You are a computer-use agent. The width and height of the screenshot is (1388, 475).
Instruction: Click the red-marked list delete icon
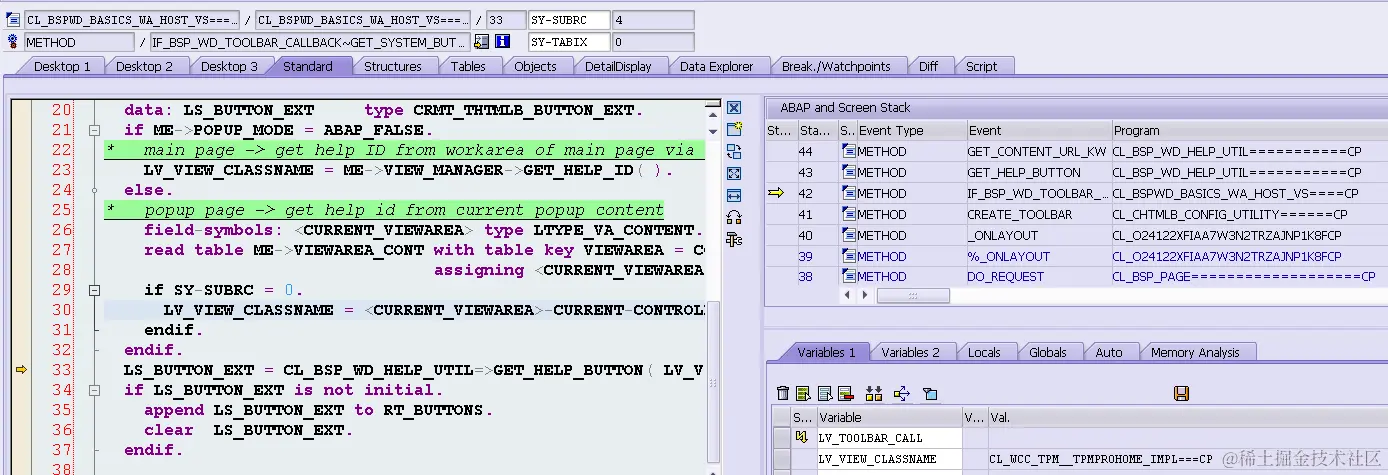(845, 394)
